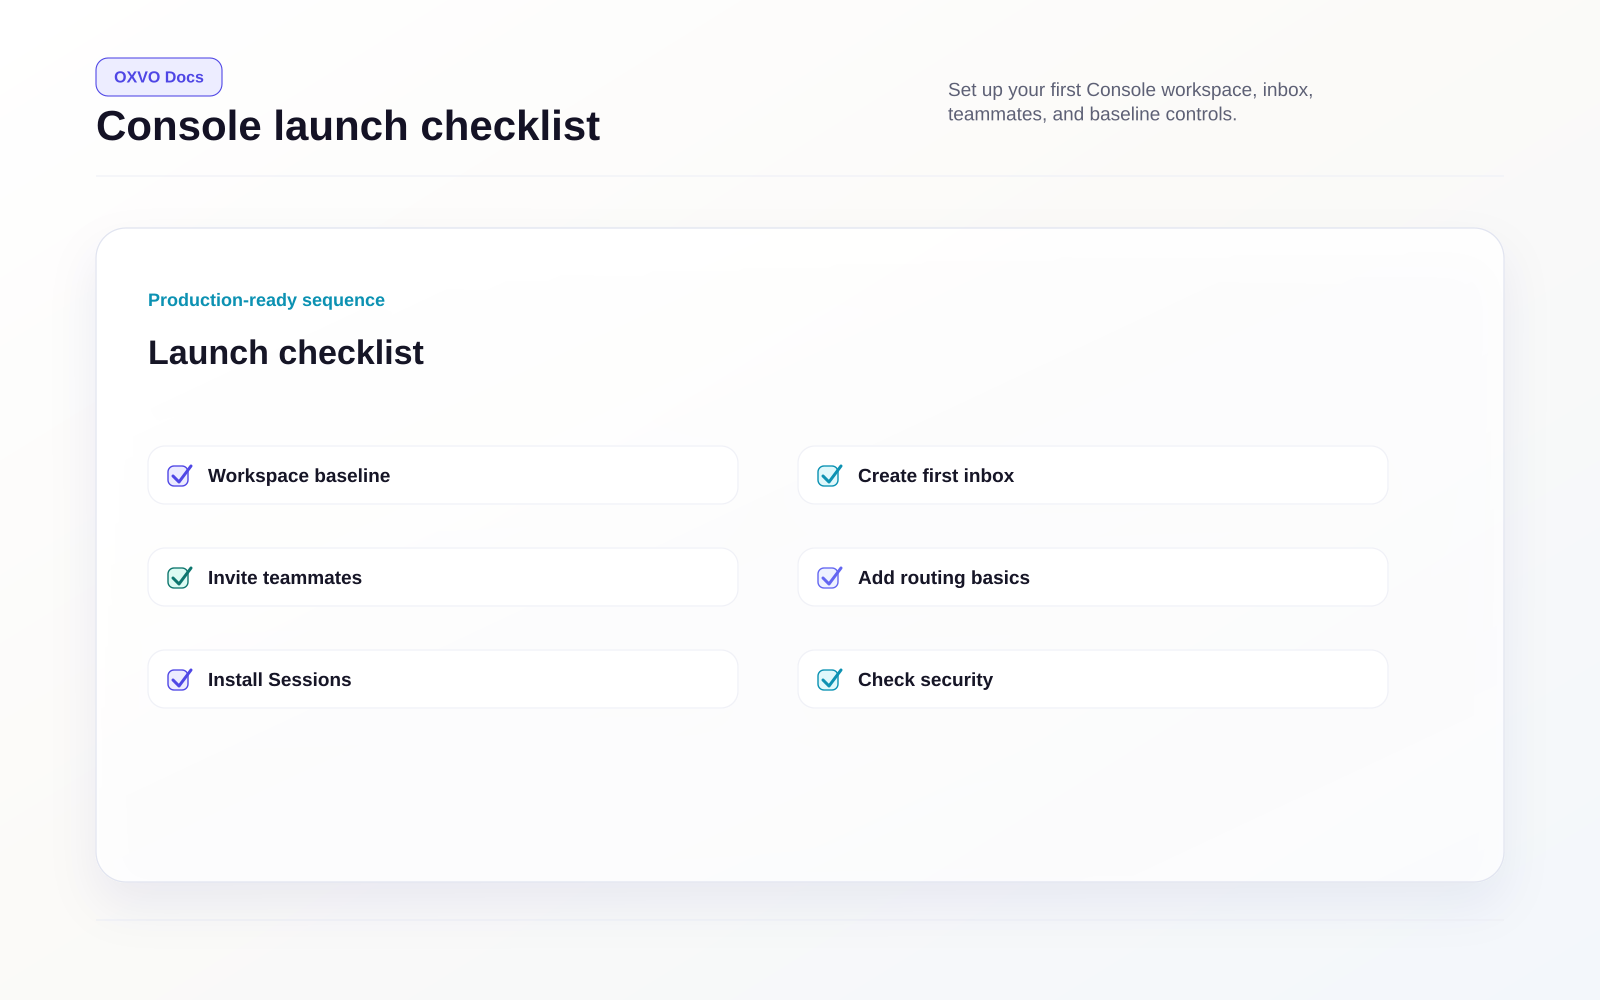Screen dimensions: 1600x1000
Task: Select the Install Sessions label
Action: 280,680
